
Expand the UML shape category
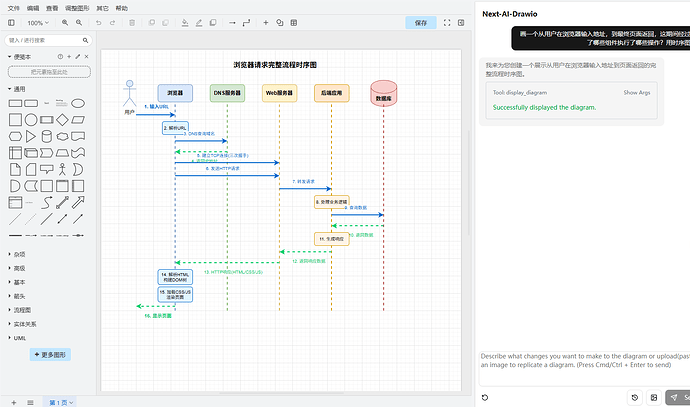pyautogui.click(x=17, y=338)
